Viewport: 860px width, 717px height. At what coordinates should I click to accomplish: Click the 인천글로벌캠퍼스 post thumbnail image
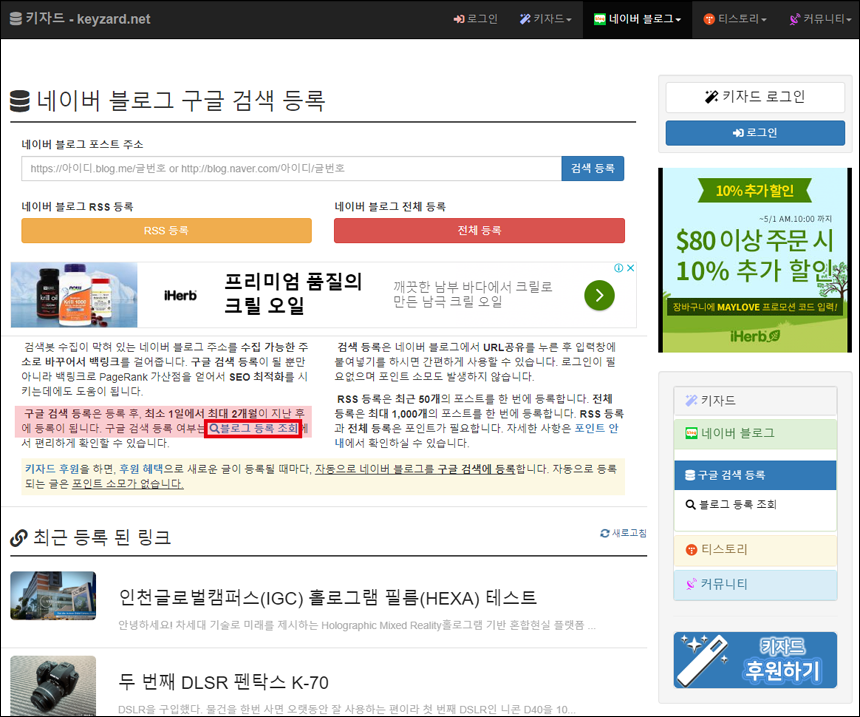point(53,596)
